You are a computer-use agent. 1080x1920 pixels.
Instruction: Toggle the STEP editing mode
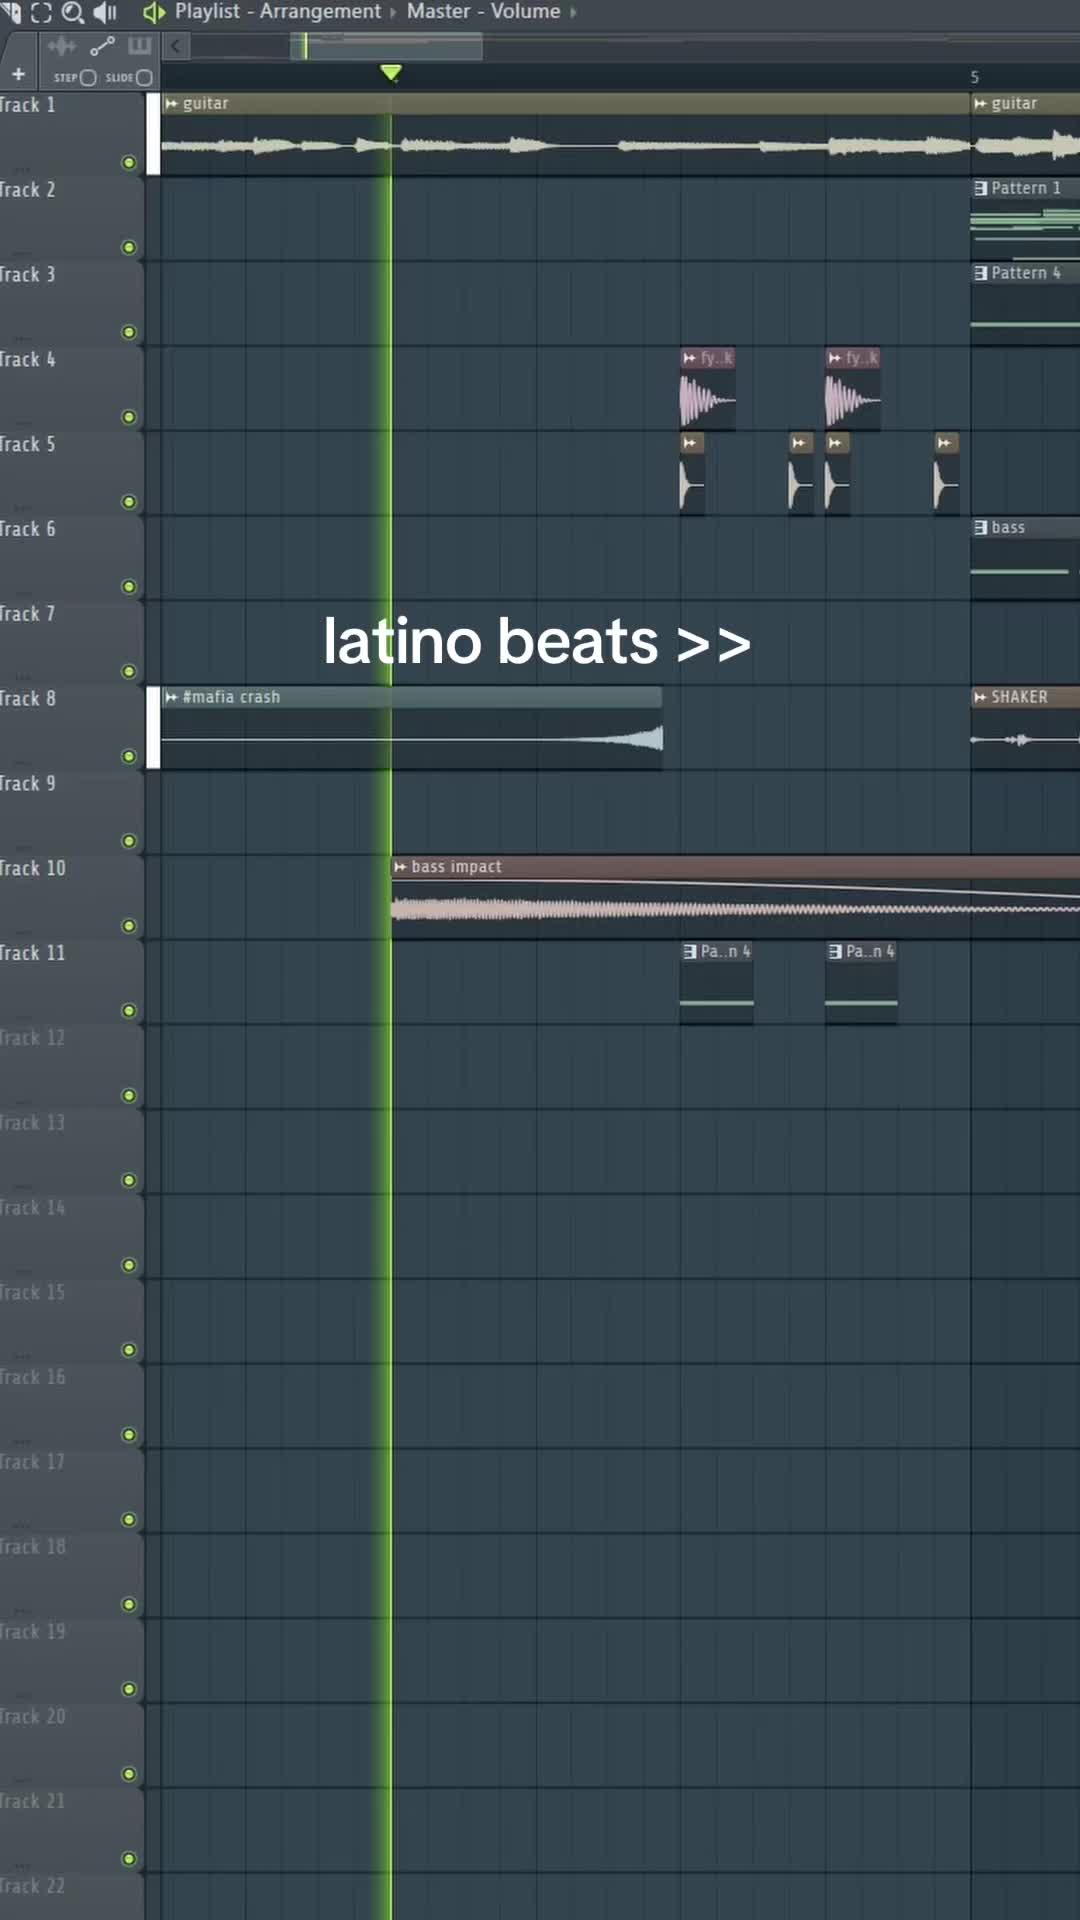tap(87, 77)
